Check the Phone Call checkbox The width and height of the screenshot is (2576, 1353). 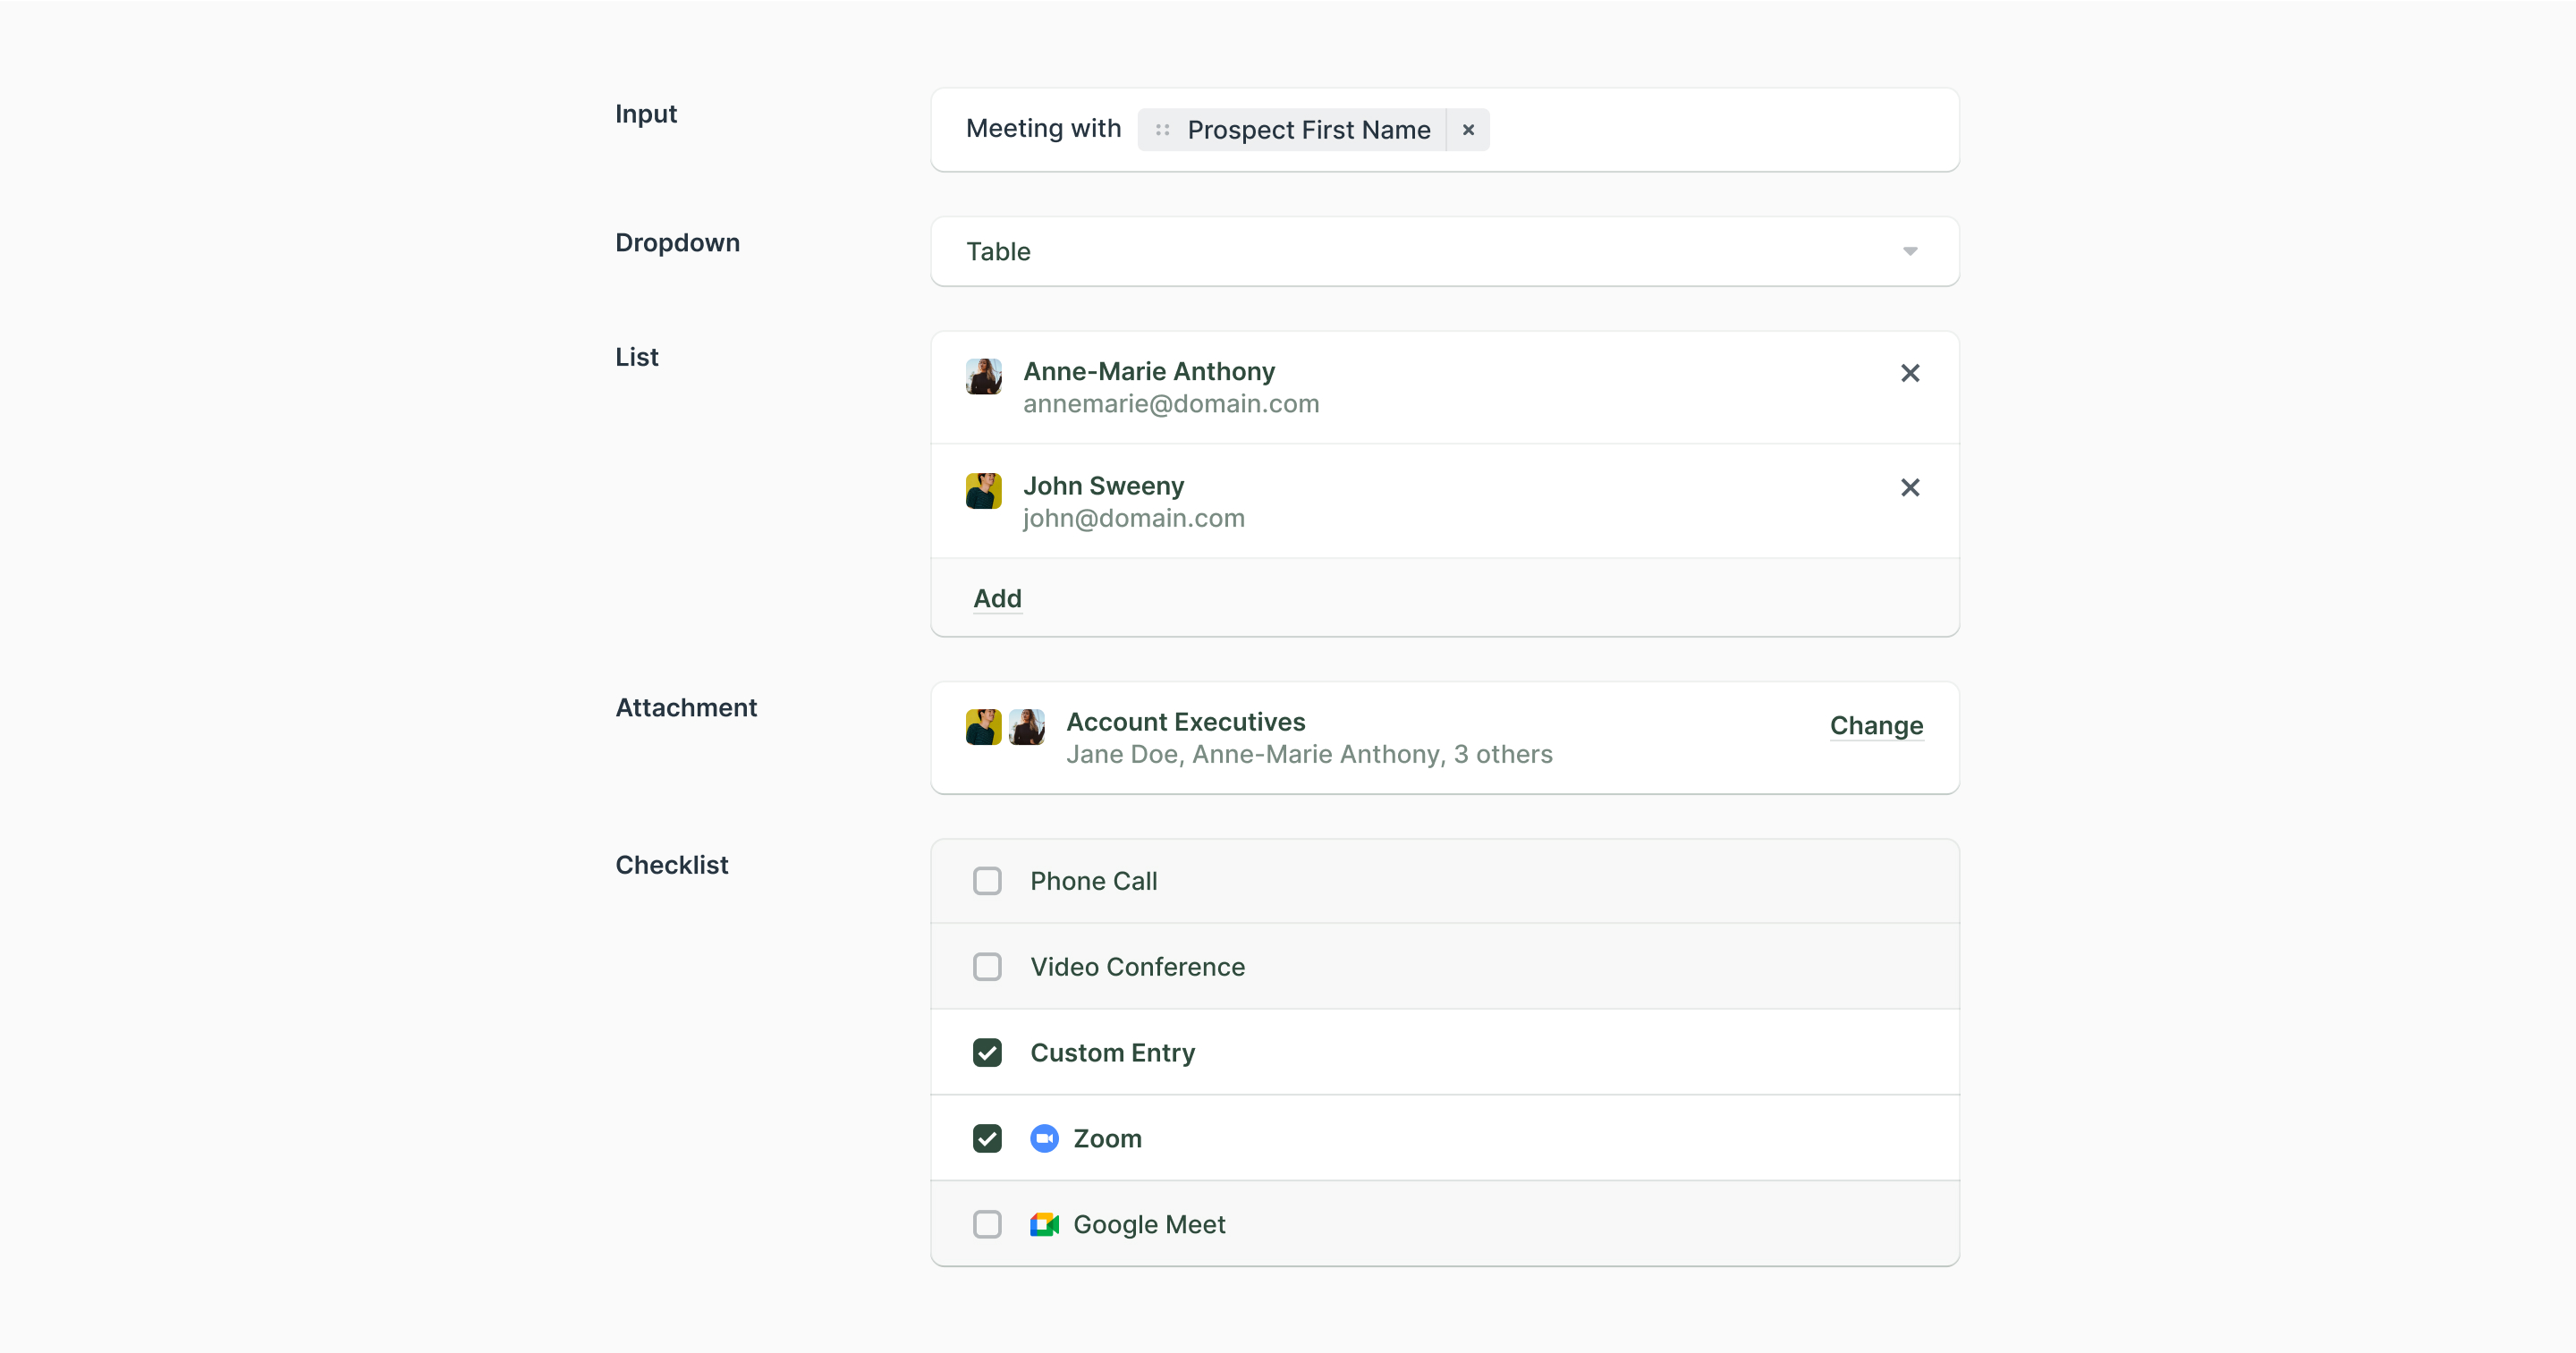pyautogui.click(x=987, y=881)
